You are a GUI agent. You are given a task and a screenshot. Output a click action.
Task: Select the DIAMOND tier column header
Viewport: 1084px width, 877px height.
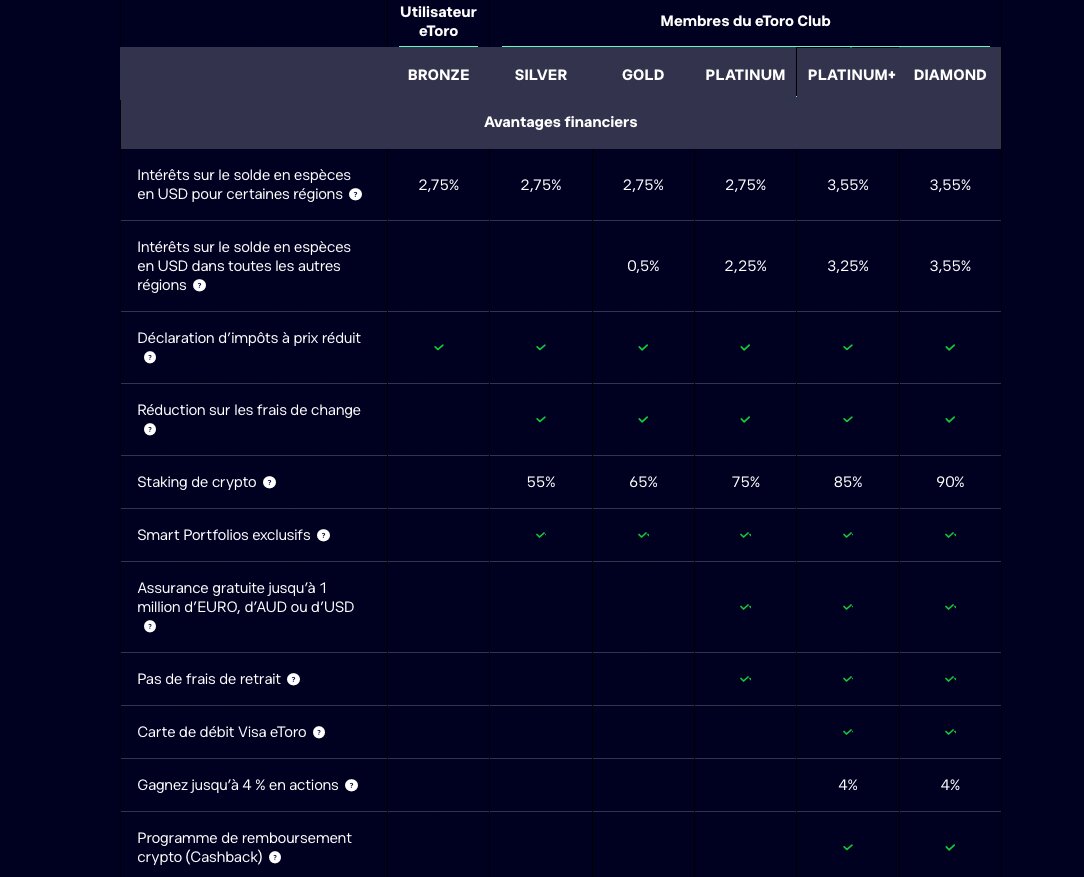click(950, 75)
